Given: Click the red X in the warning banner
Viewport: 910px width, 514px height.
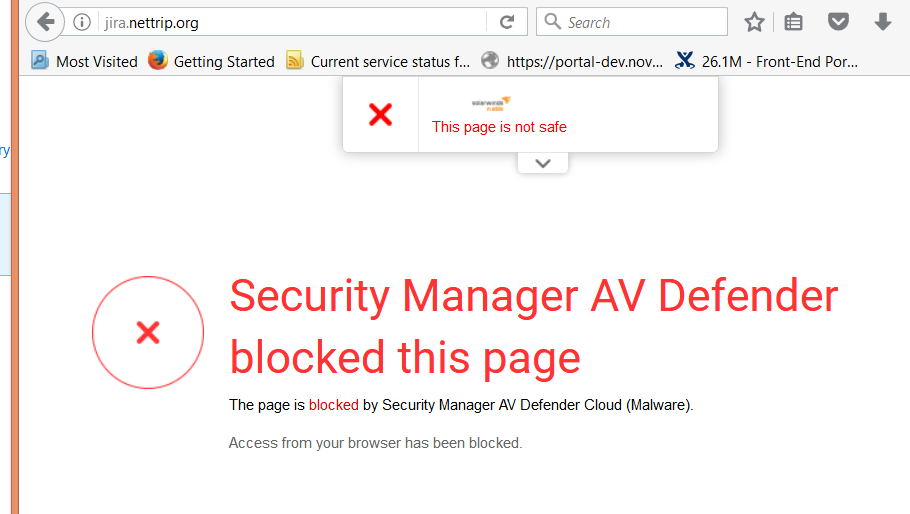Looking at the screenshot, I should tap(381, 114).
